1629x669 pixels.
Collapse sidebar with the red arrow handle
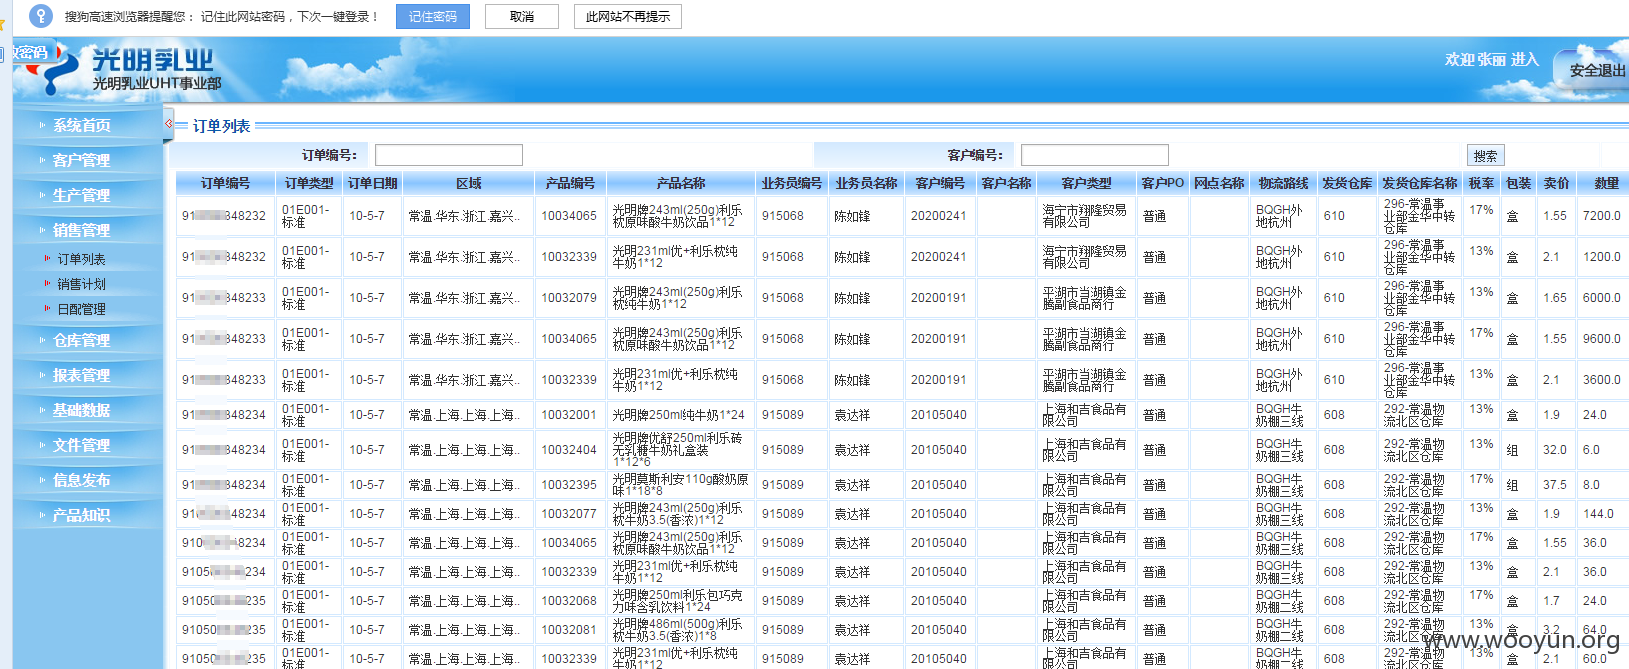[169, 124]
